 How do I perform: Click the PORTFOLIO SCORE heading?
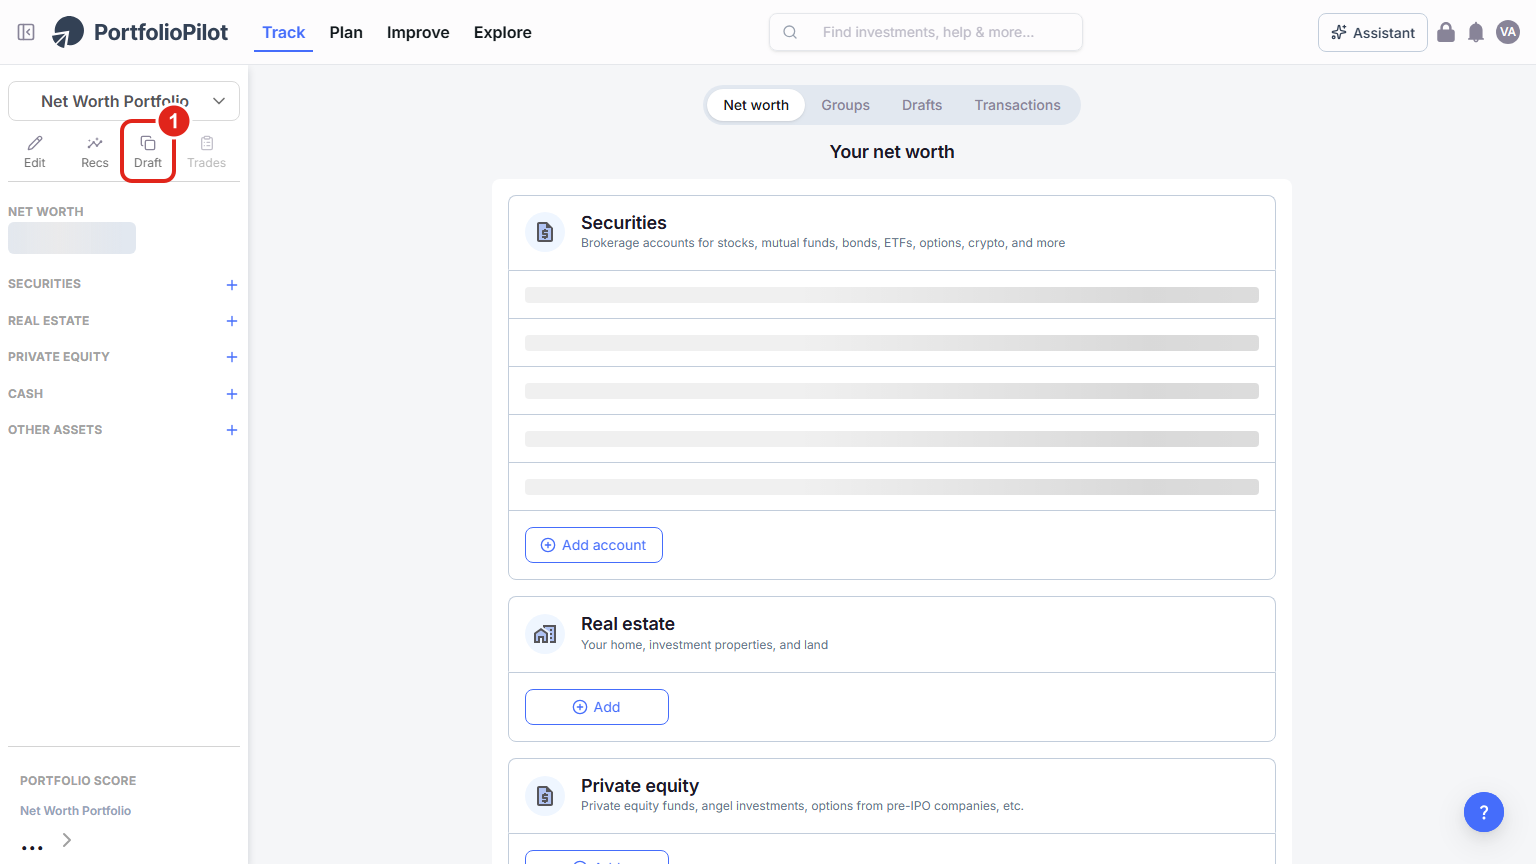[x=78, y=781]
